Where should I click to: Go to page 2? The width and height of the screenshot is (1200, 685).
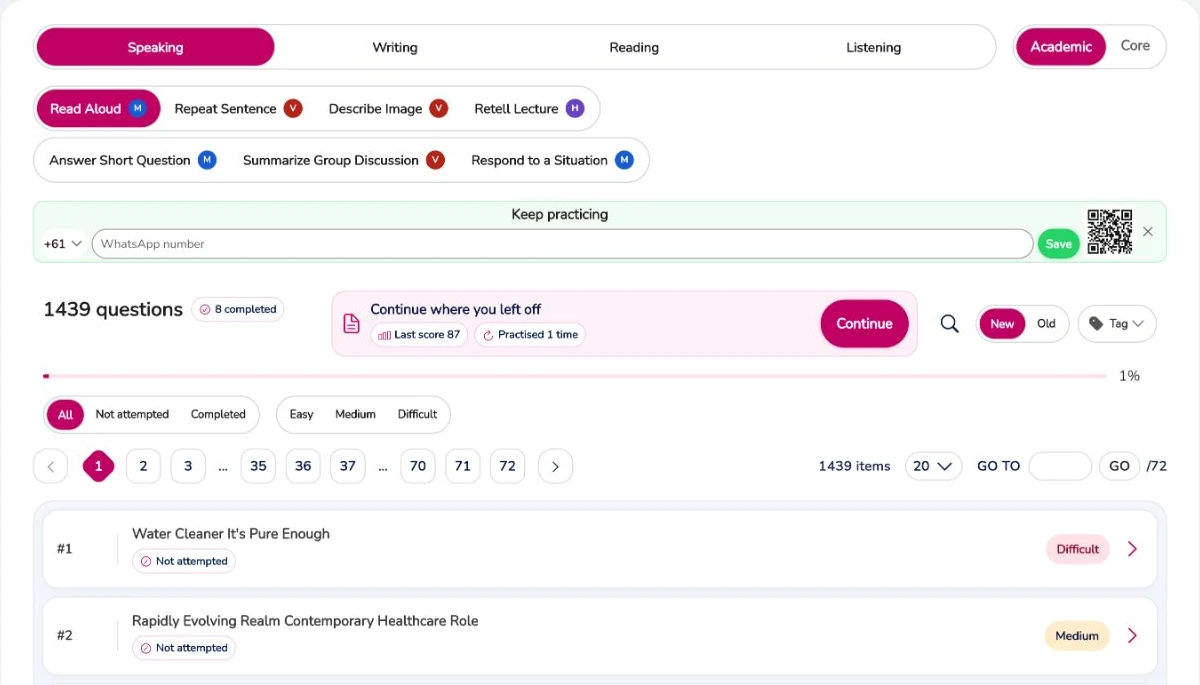[143, 466]
